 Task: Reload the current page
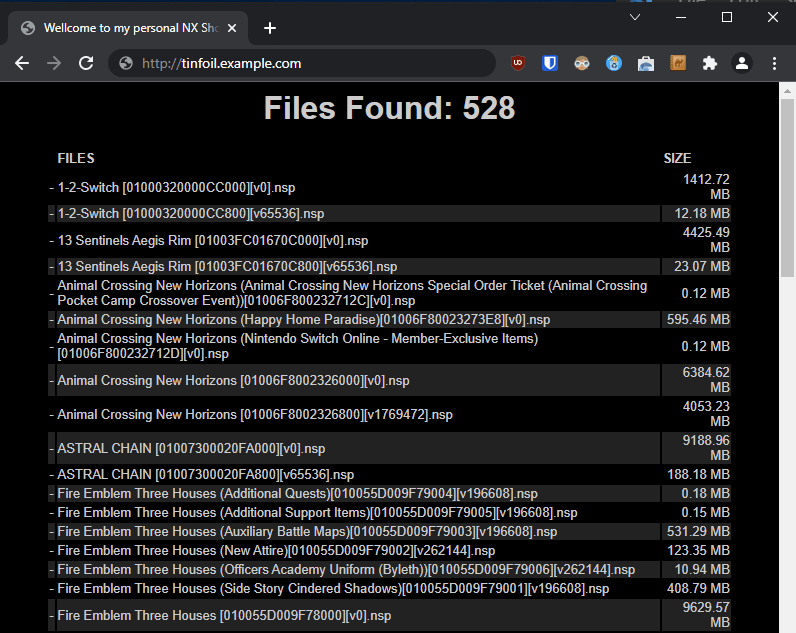[x=86, y=63]
